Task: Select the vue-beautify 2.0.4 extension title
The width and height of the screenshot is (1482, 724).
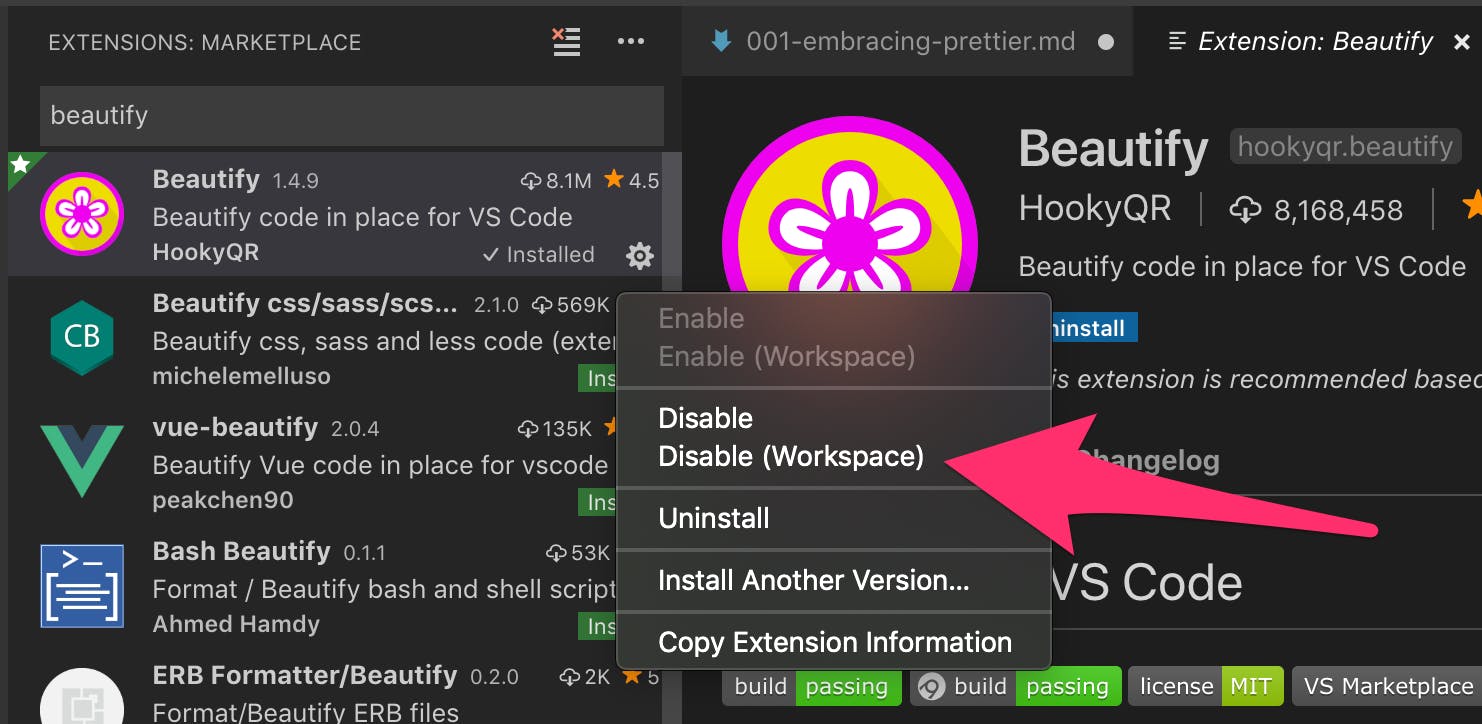Action: [x=235, y=427]
